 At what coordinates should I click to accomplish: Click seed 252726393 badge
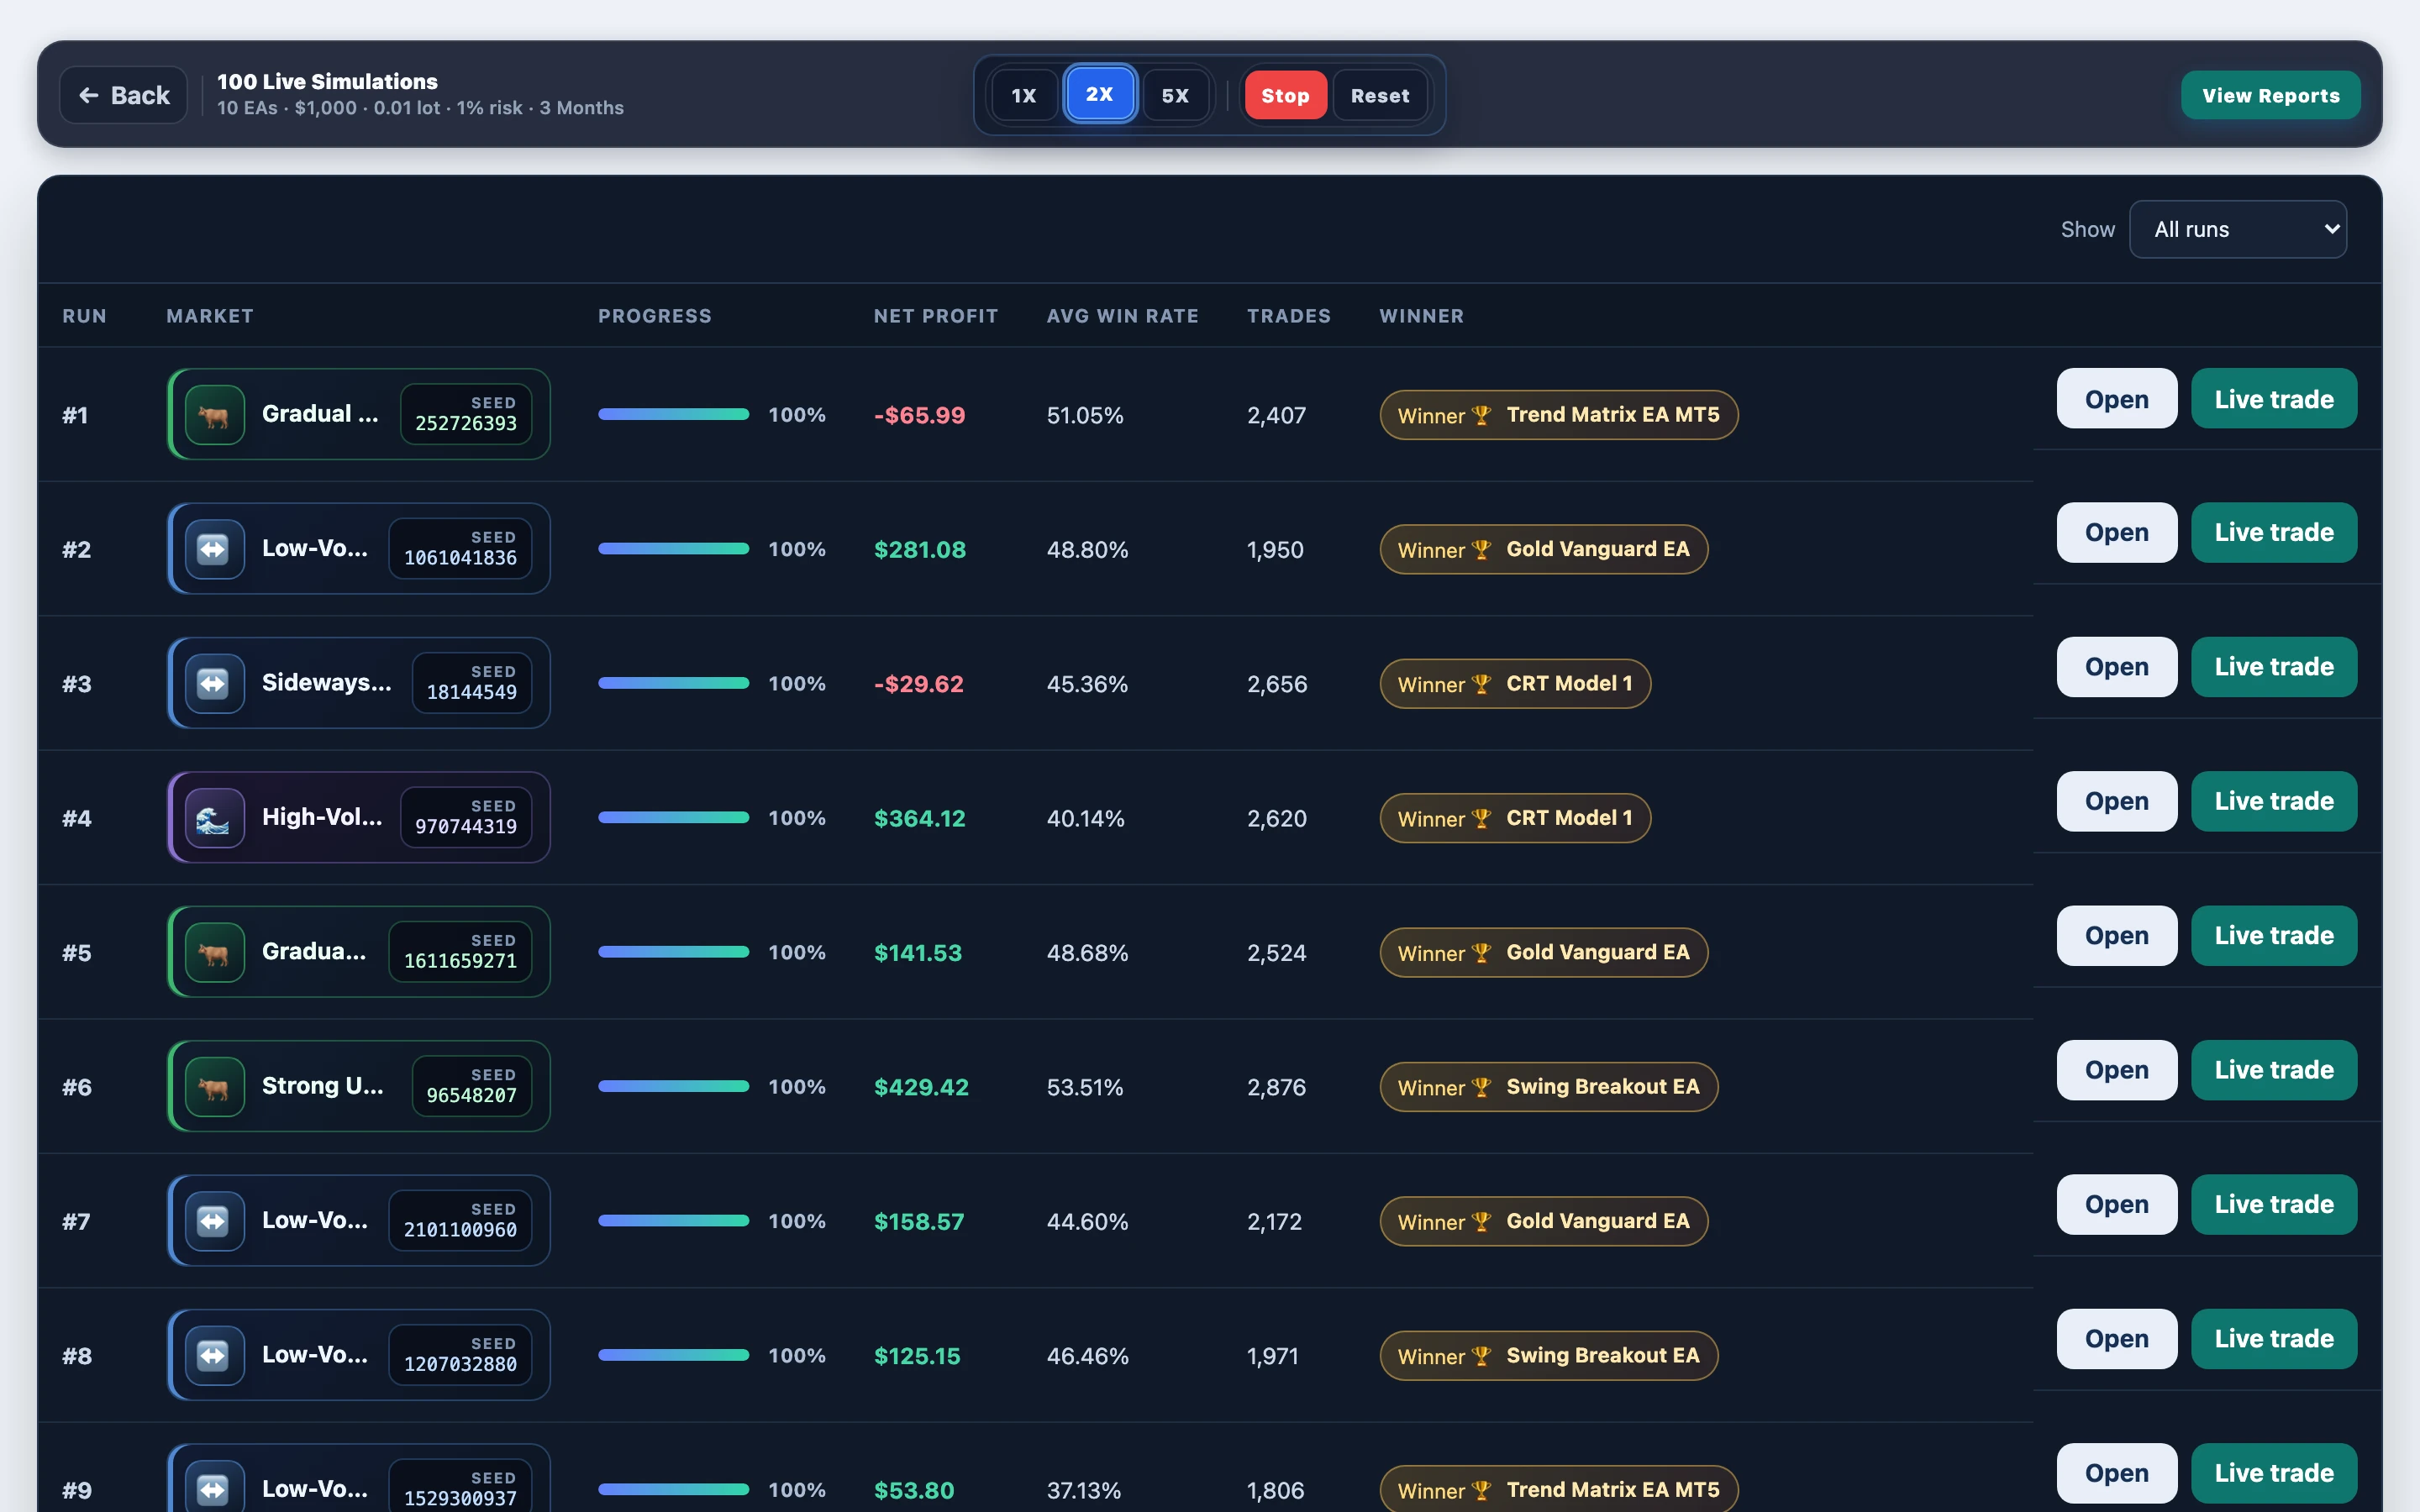pos(466,414)
